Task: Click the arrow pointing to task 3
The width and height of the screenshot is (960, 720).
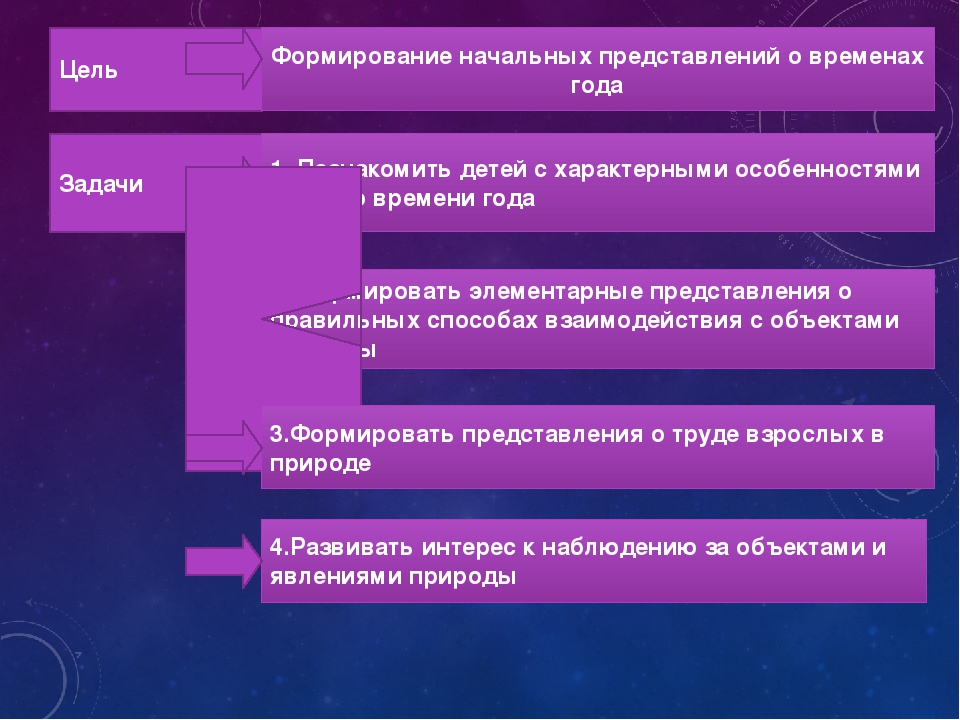Action: [x=223, y=448]
